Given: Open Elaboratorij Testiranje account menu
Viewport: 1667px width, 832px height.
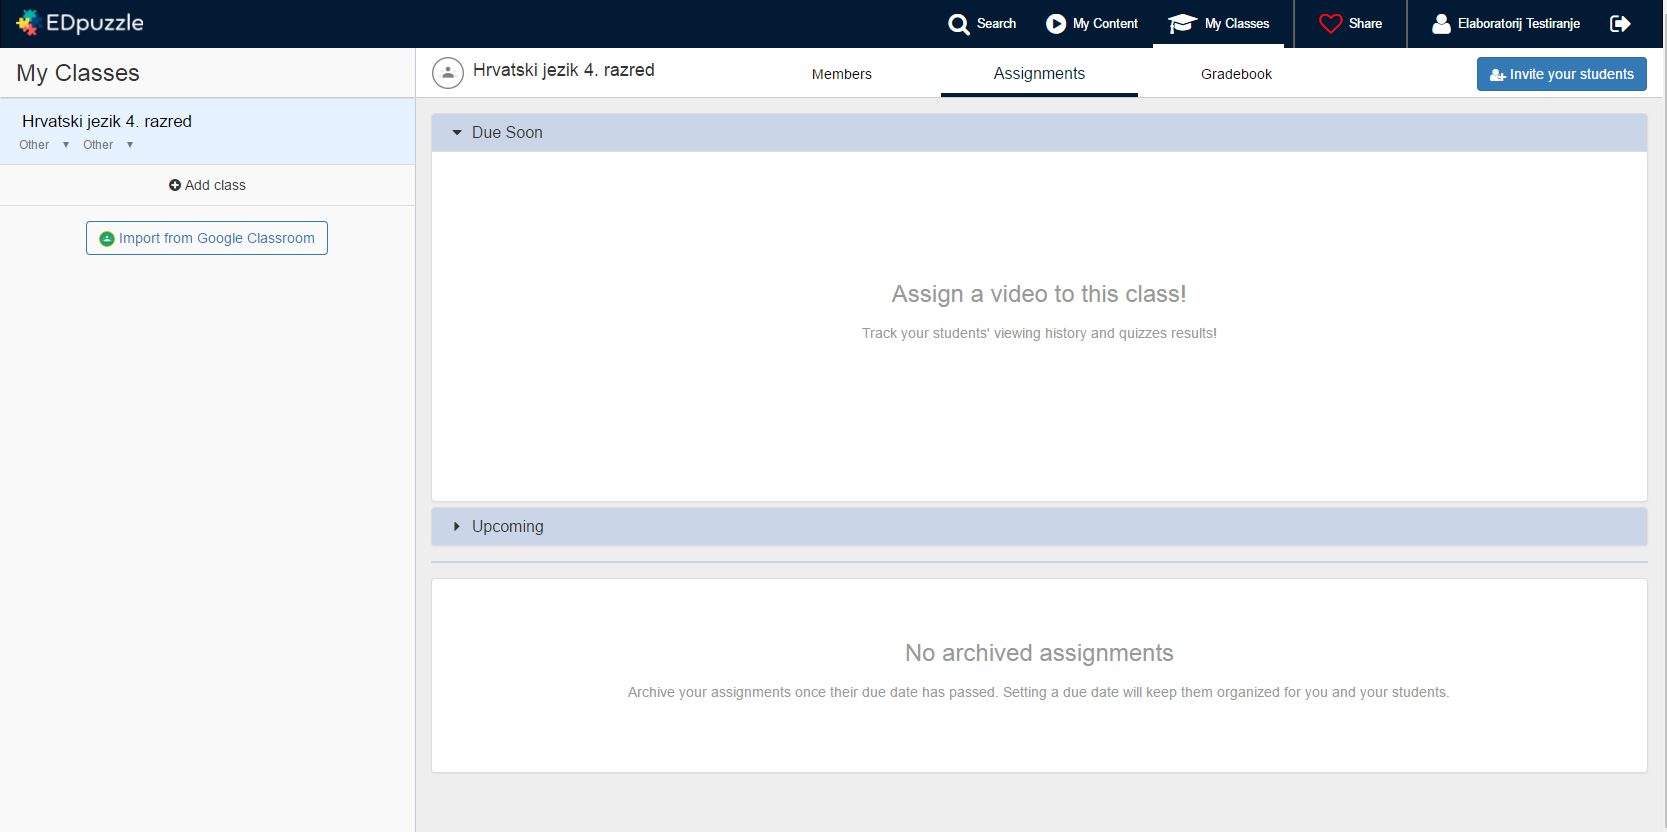Looking at the screenshot, I should point(1518,24).
